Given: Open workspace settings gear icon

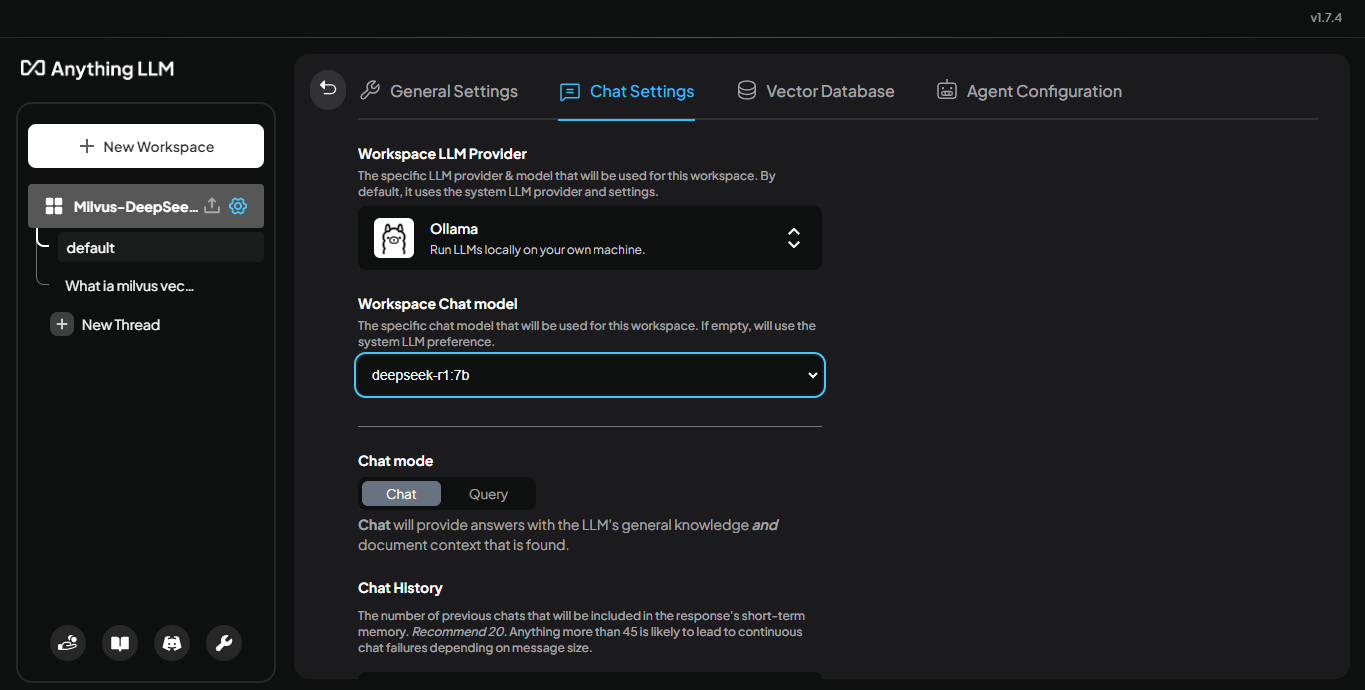Looking at the screenshot, I should pos(238,206).
